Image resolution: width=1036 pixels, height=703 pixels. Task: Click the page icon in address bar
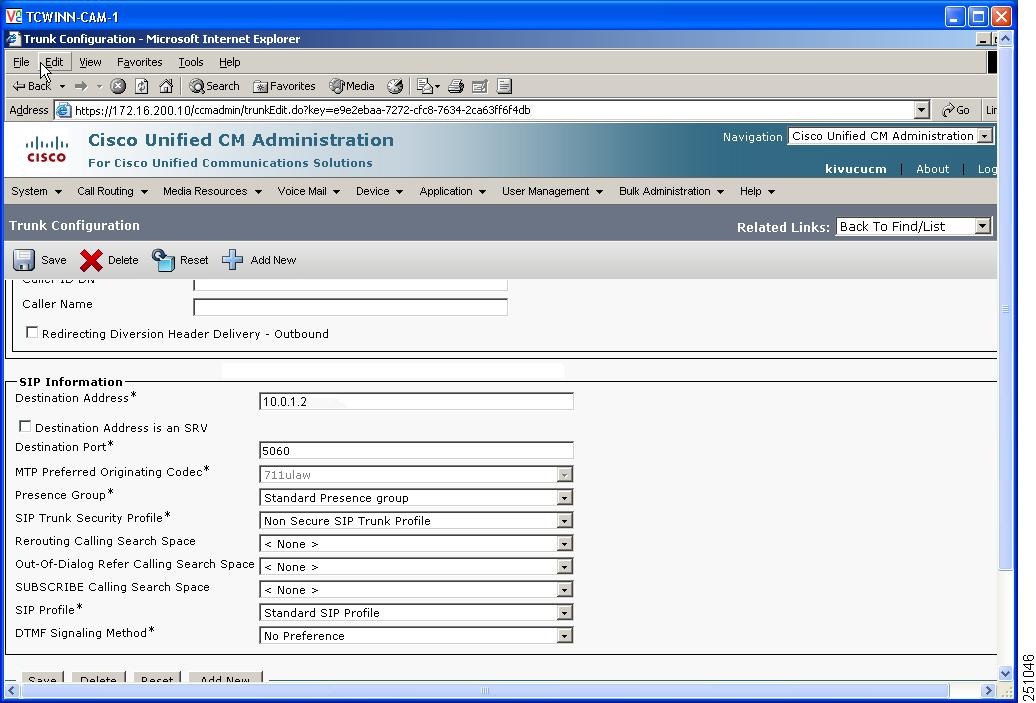64,110
